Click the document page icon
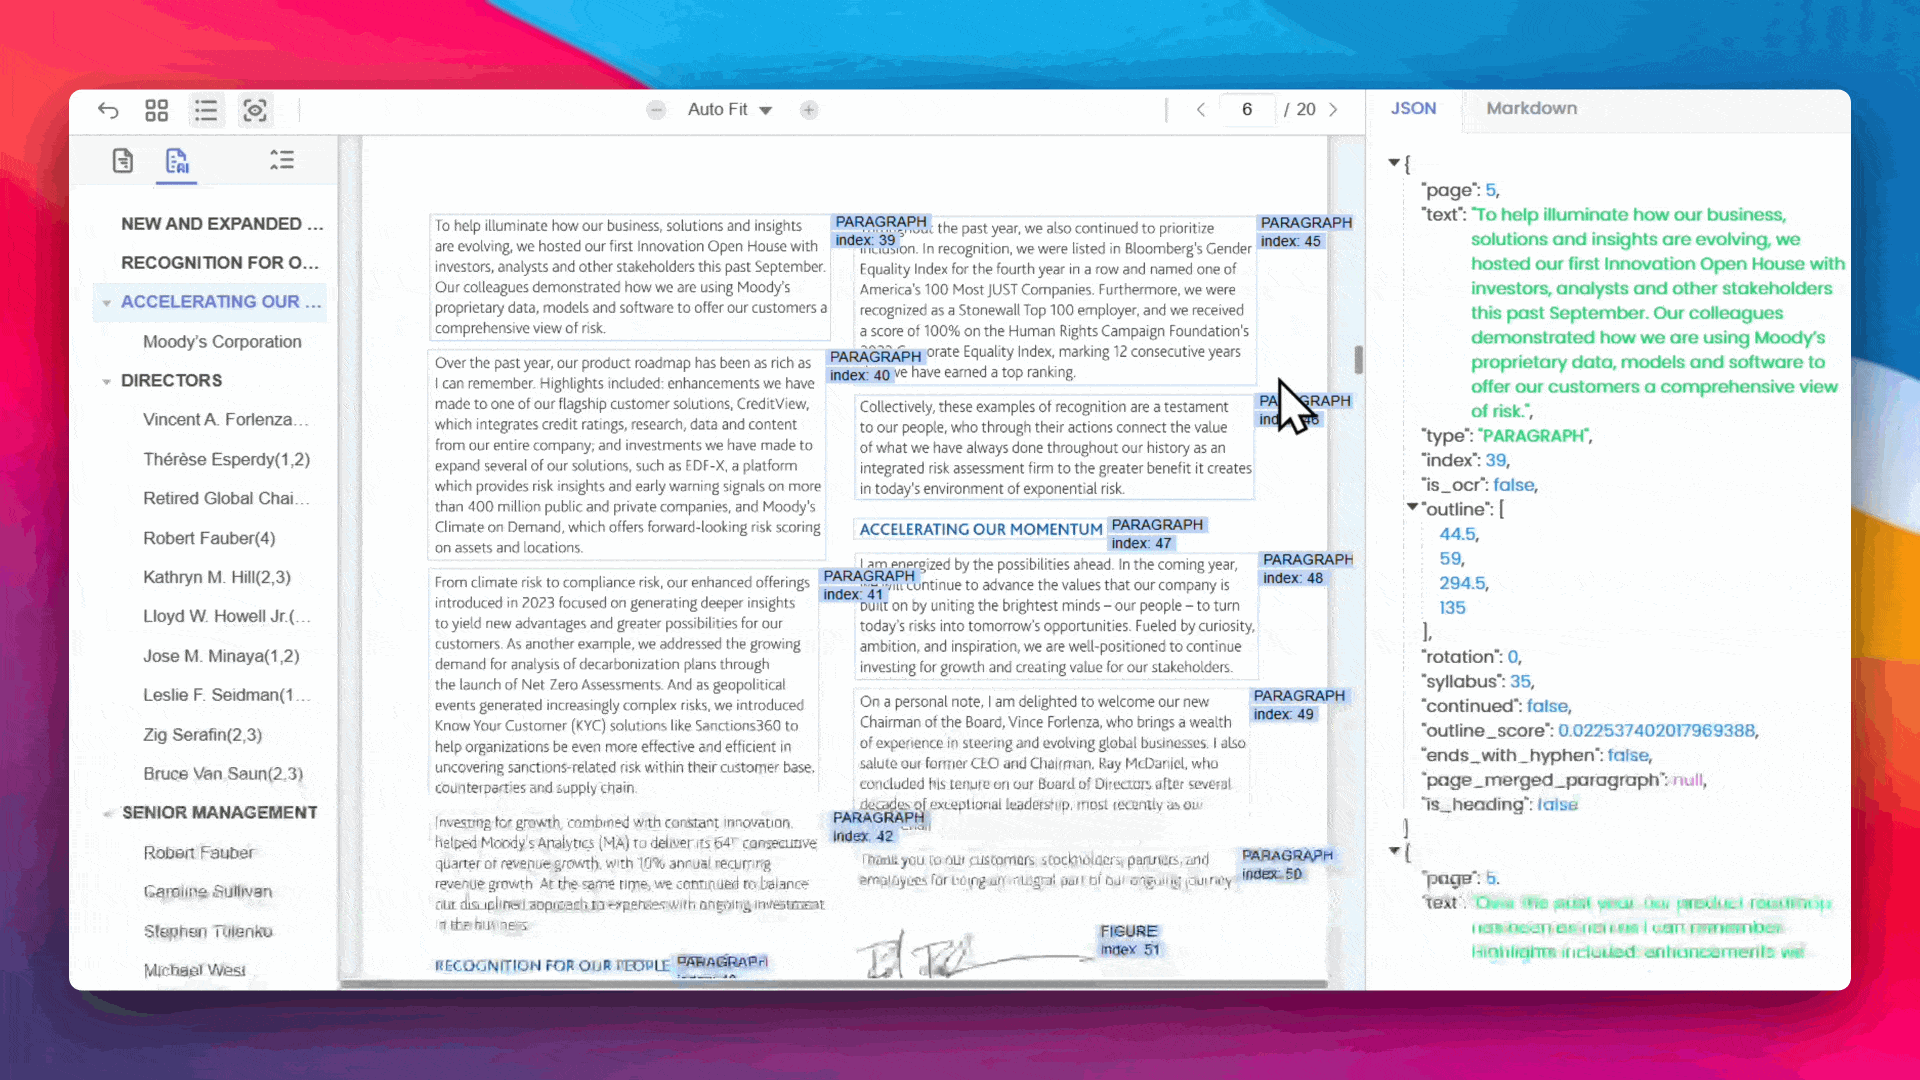Screen dimensions: 1920x1080 [121, 160]
